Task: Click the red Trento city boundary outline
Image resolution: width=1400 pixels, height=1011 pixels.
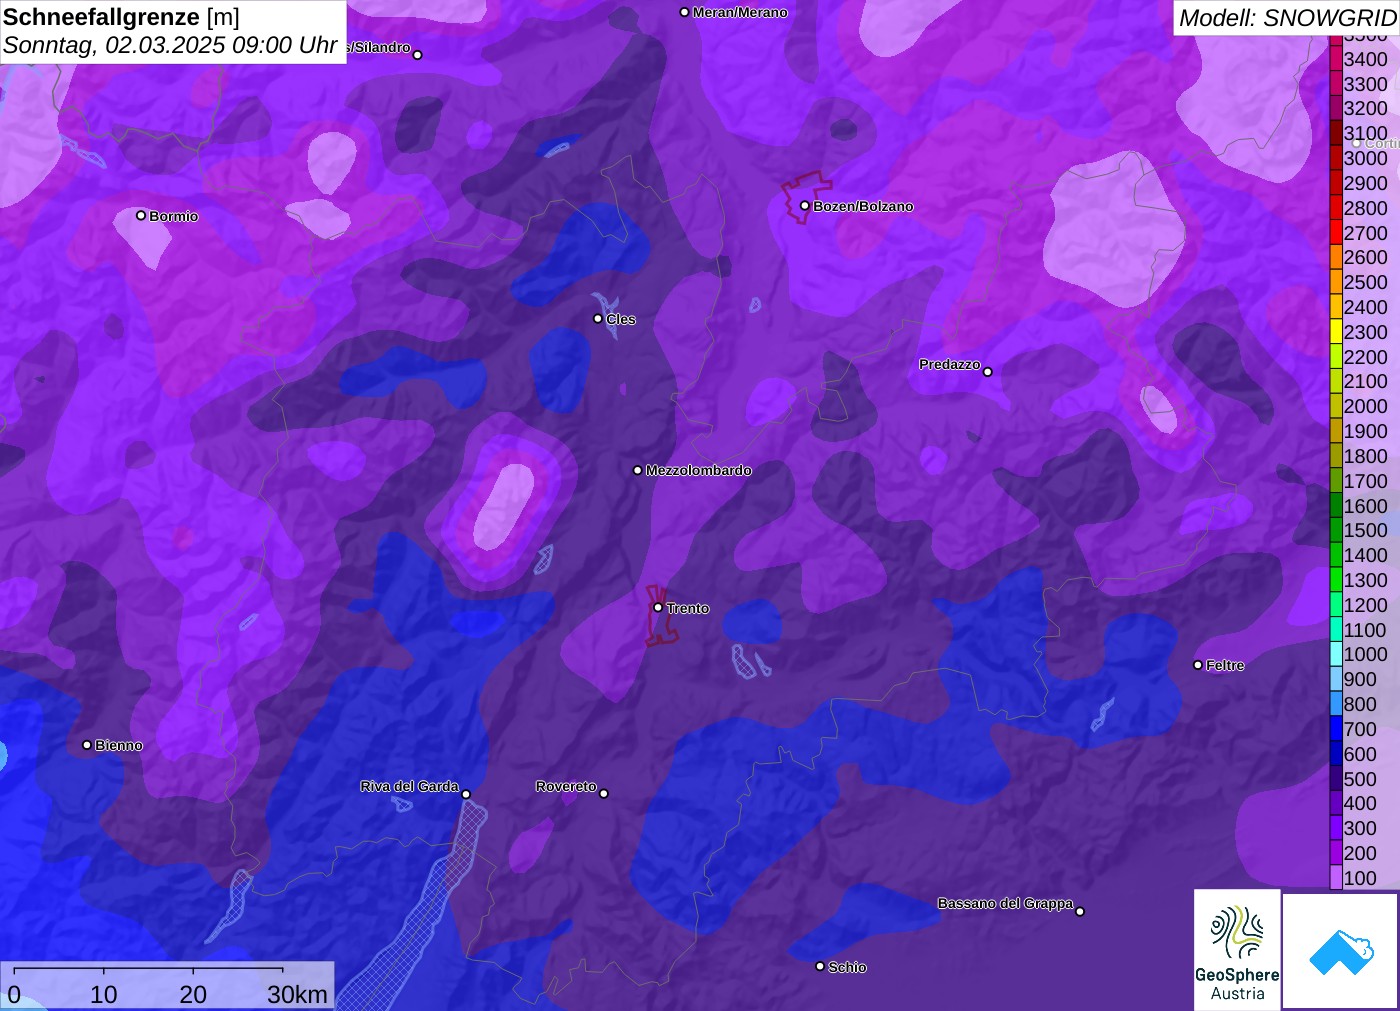Action: coord(660,615)
